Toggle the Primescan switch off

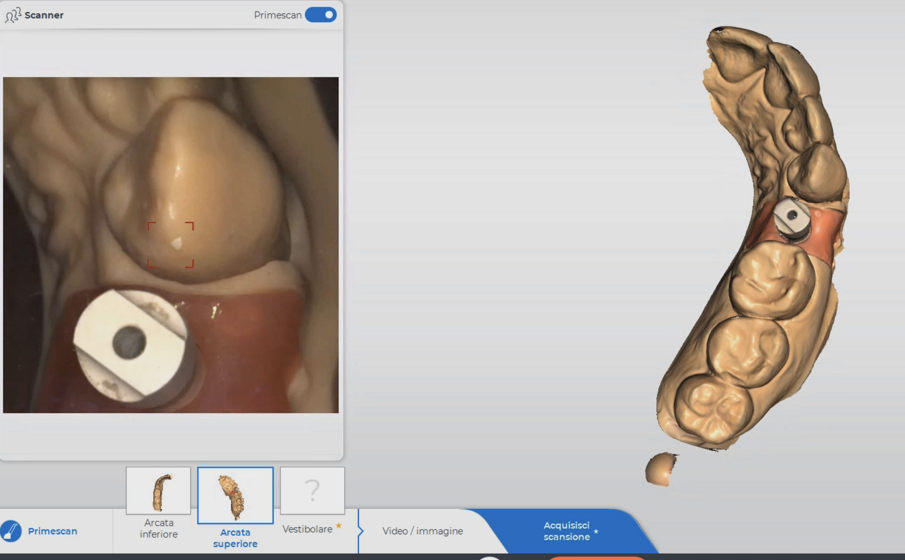pos(320,15)
